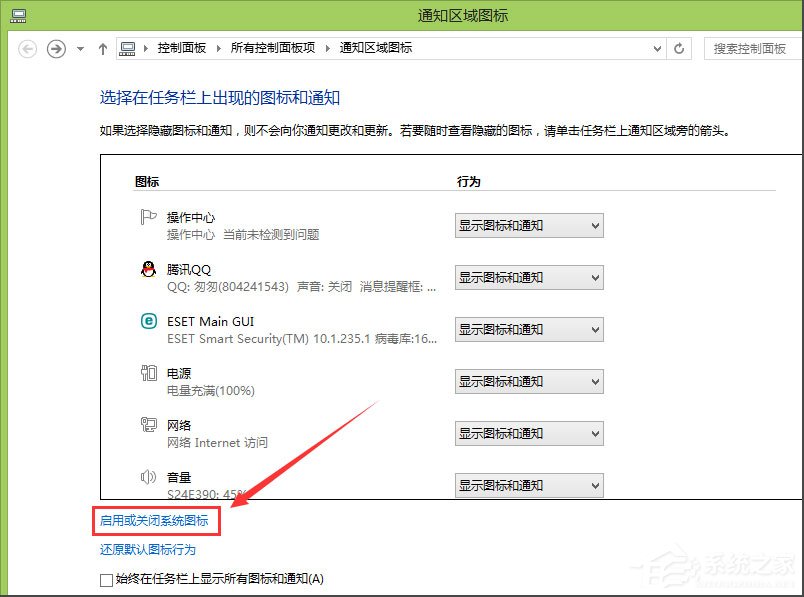Enable 始终在任务栏上显示所有图标和通知
This screenshot has height=597, width=804.
pos(105,580)
